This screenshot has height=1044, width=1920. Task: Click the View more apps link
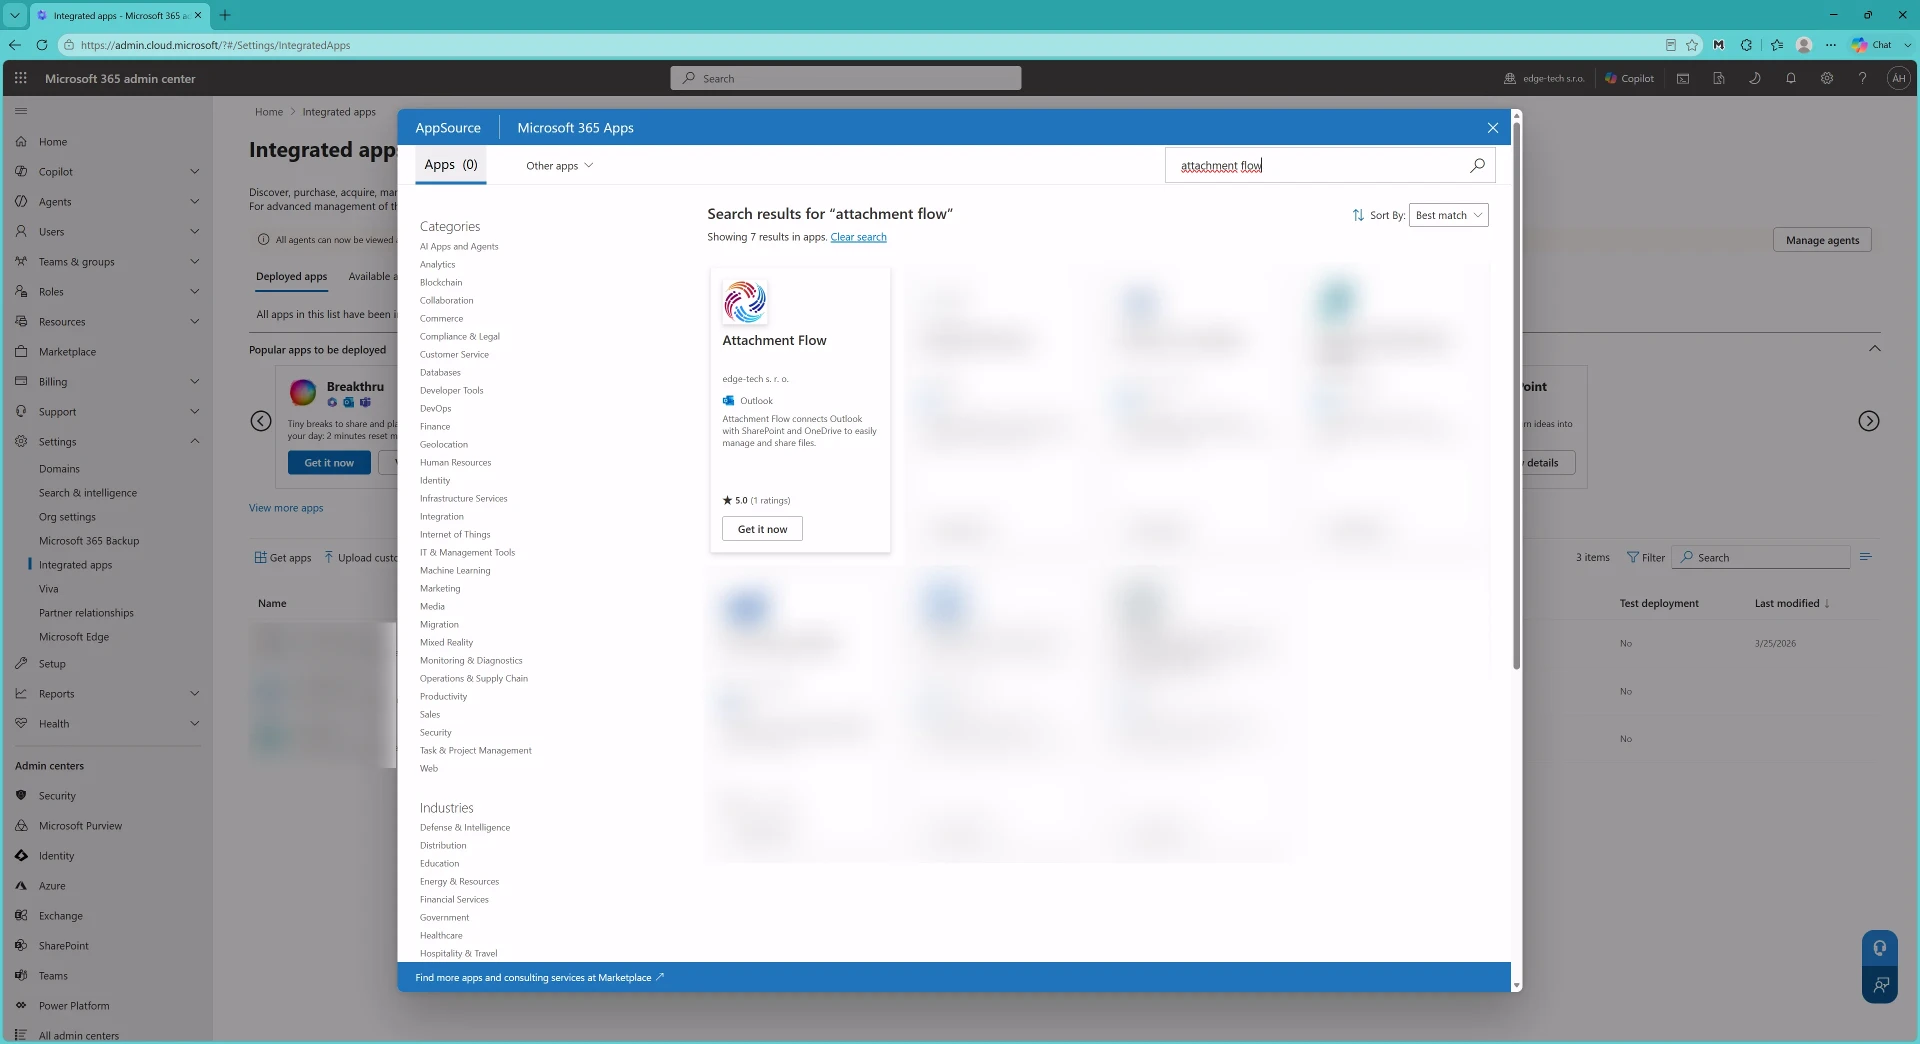[286, 508]
